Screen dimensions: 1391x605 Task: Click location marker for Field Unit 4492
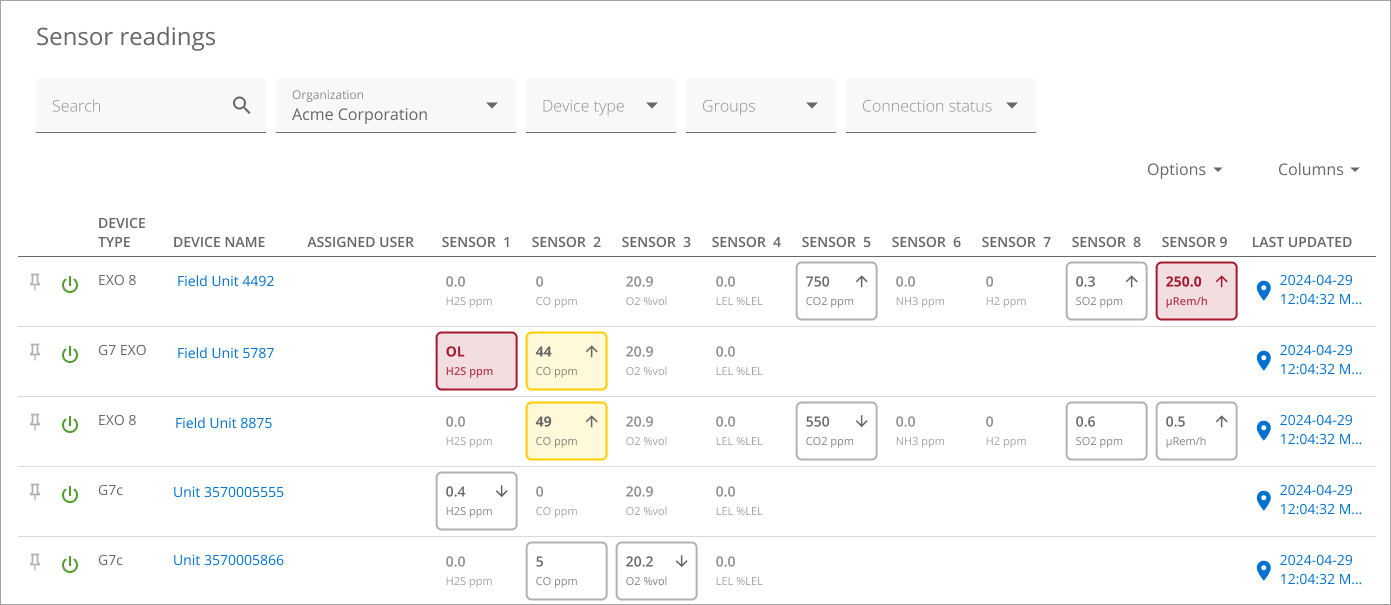(1263, 290)
